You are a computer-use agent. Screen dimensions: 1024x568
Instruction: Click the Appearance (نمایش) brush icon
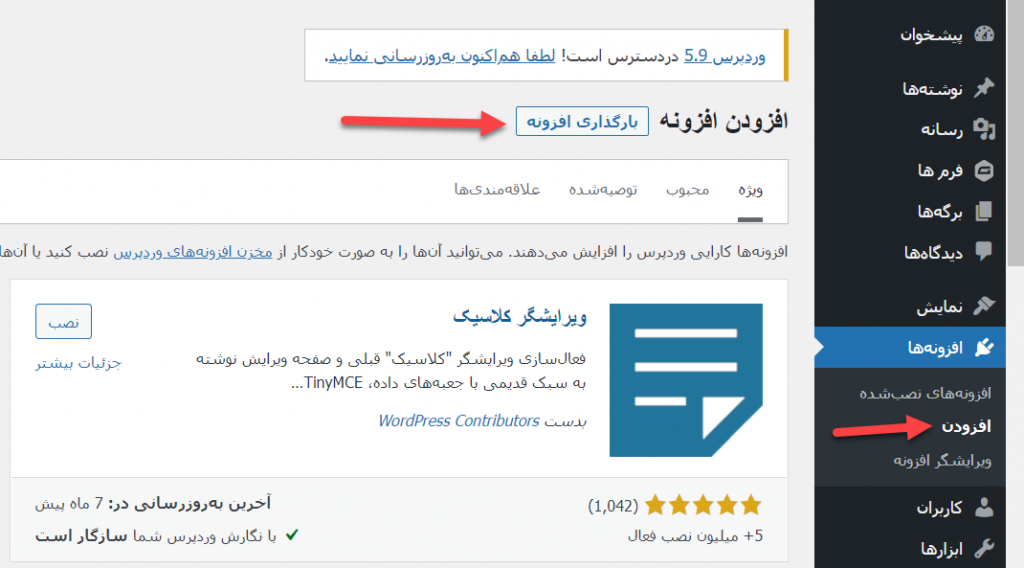[x=984, y=305]
